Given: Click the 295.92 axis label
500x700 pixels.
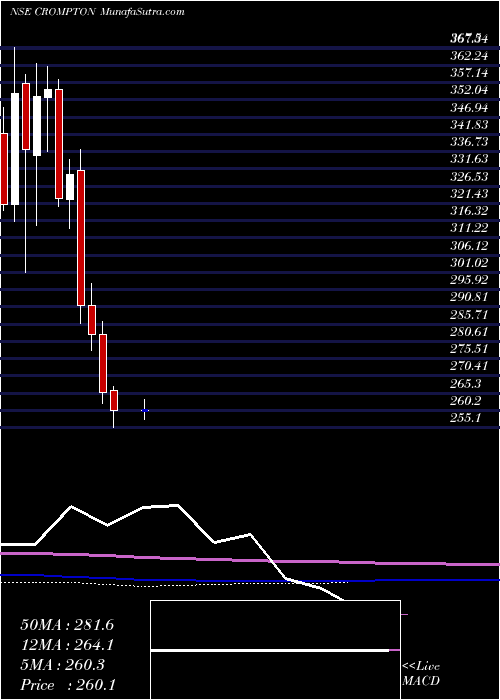Looking at the screenshot, I should [x=468, y=280].
